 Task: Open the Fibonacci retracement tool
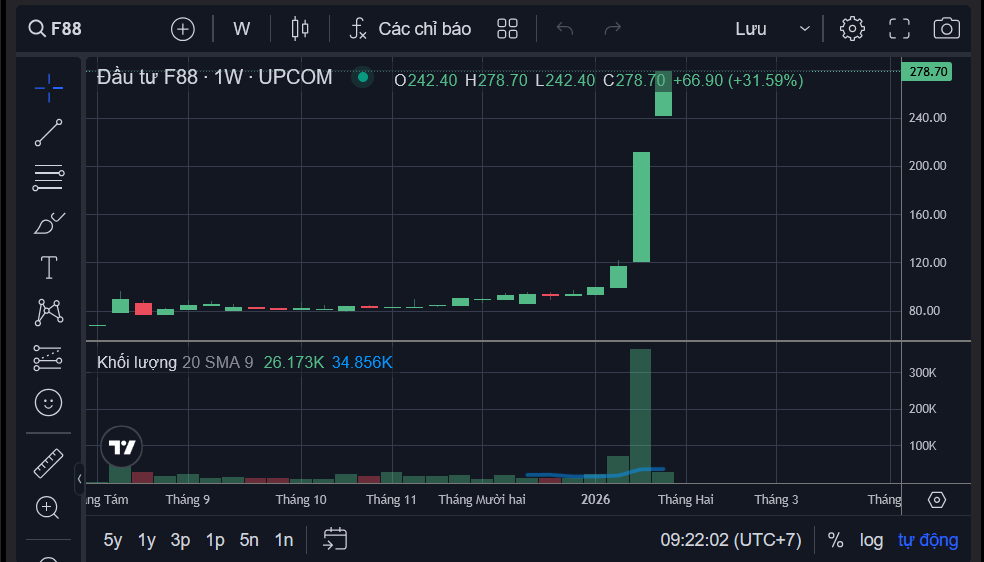tap(48, 178)
